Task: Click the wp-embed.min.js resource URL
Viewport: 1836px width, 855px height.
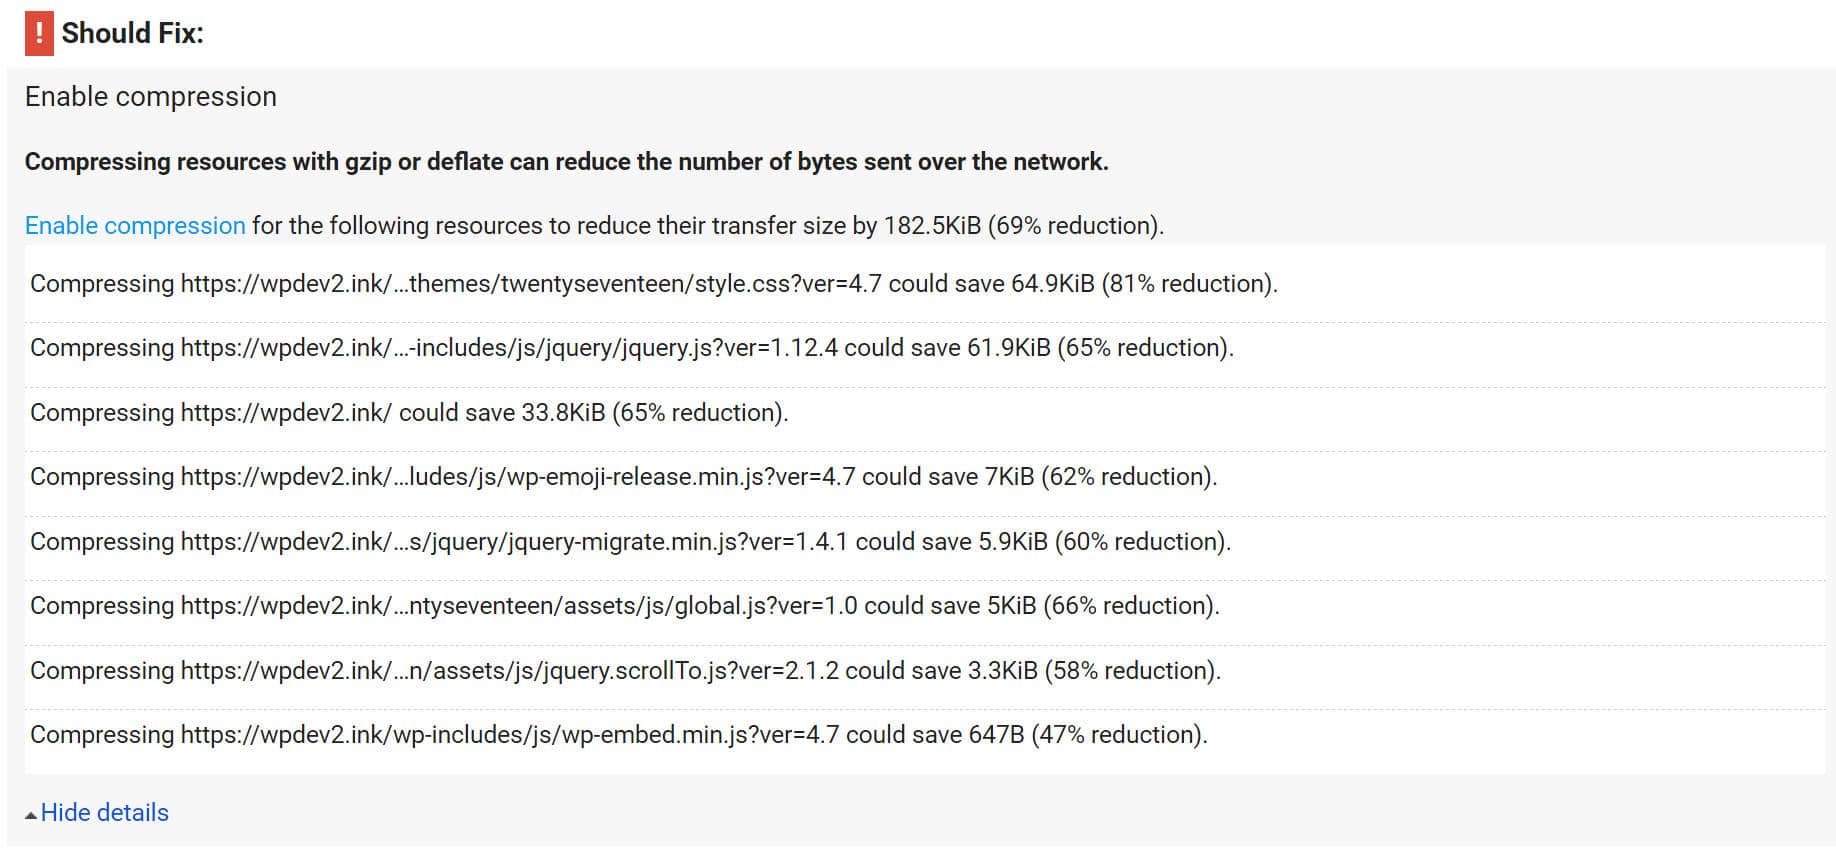Action: click(x=509, y=735)
